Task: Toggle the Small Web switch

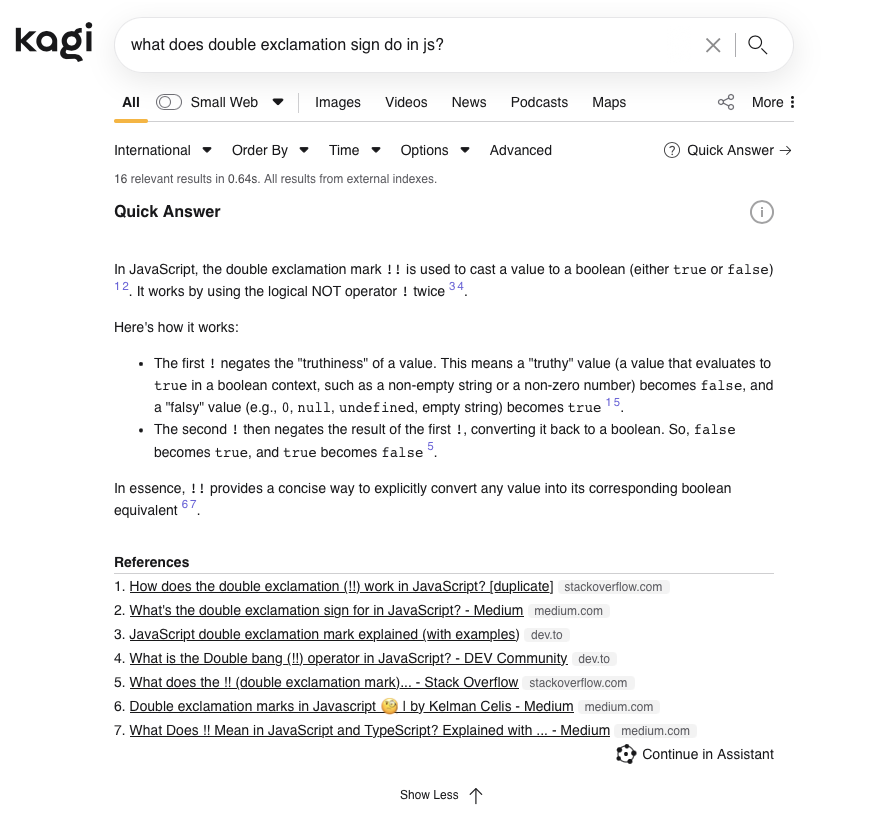Action: coord(169,102)
